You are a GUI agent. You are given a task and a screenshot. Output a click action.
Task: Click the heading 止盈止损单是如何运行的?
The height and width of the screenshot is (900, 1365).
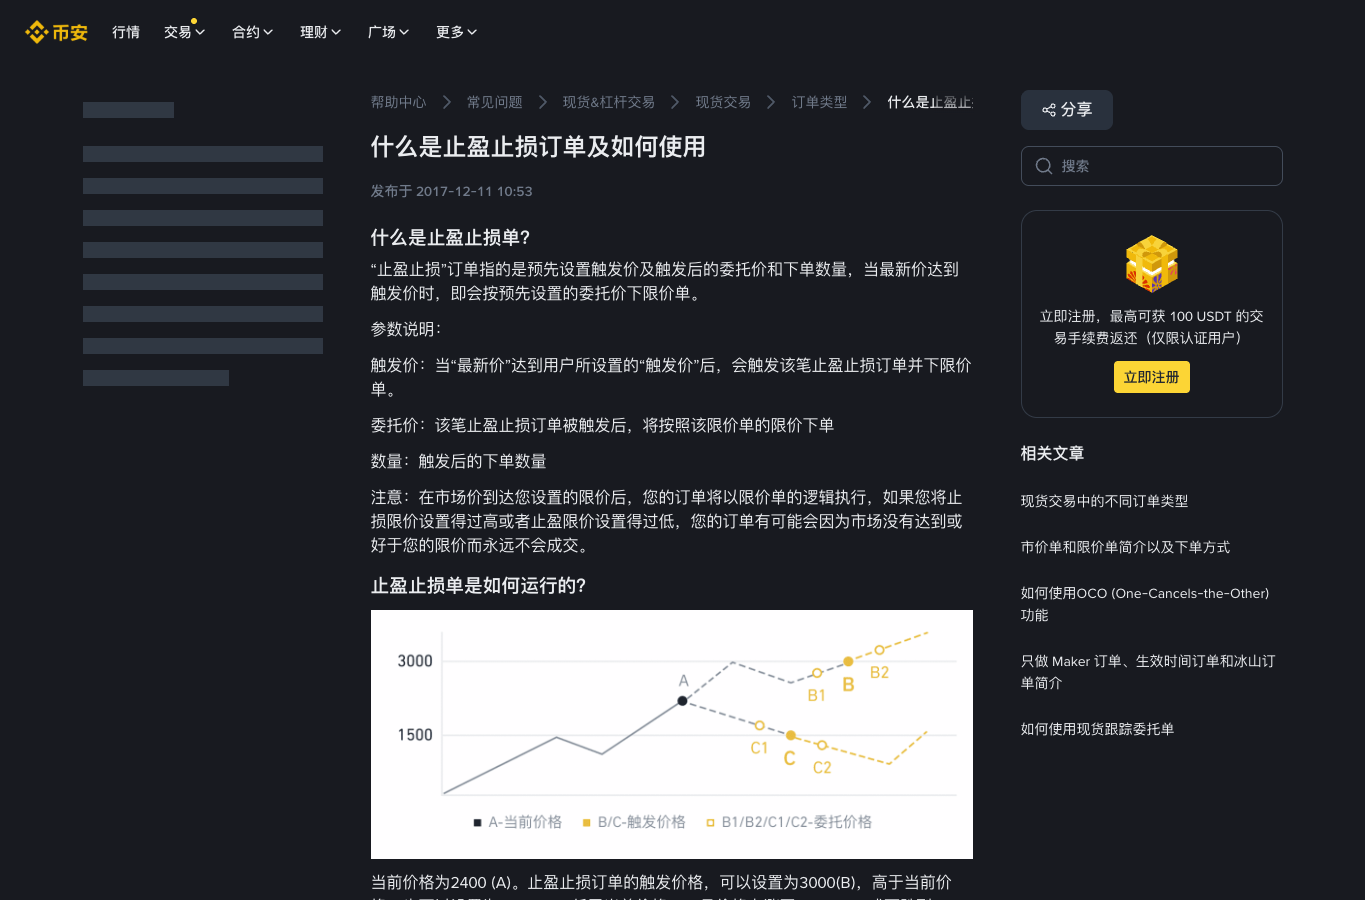click(x=479, y=585)
